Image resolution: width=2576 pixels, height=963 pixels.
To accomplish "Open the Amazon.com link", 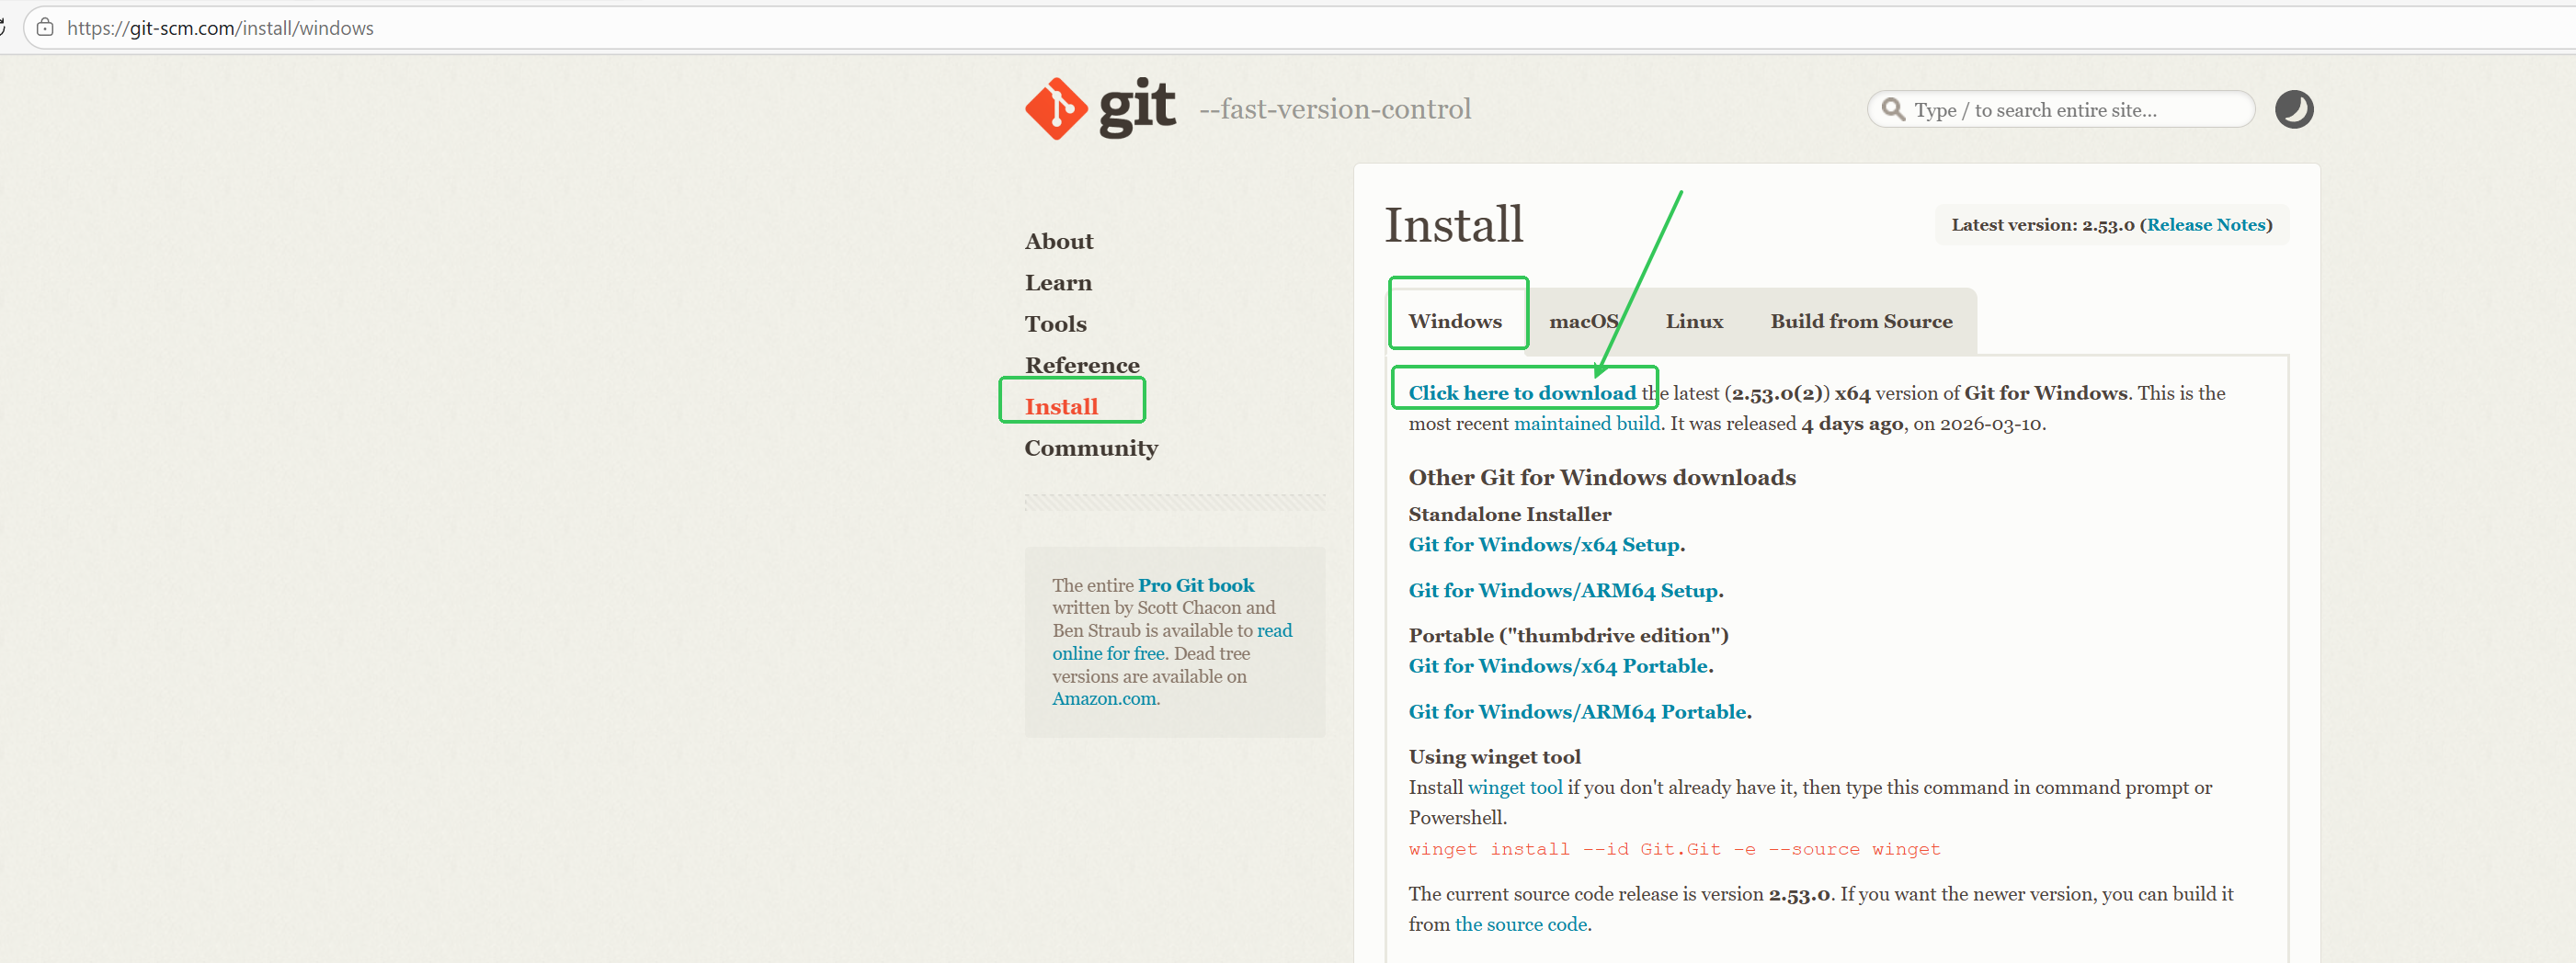I will click(1104, 699).
